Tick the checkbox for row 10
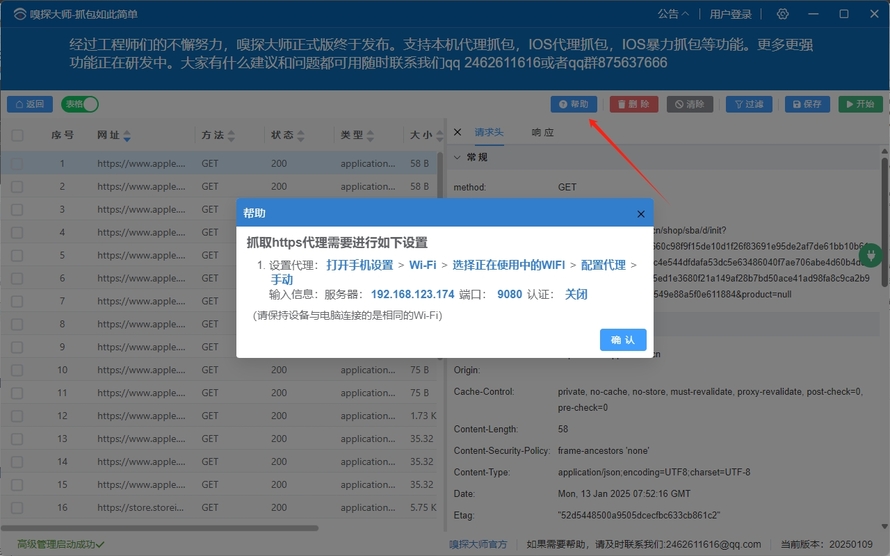This screenshot has height=556, width=890. click(17, 370)
